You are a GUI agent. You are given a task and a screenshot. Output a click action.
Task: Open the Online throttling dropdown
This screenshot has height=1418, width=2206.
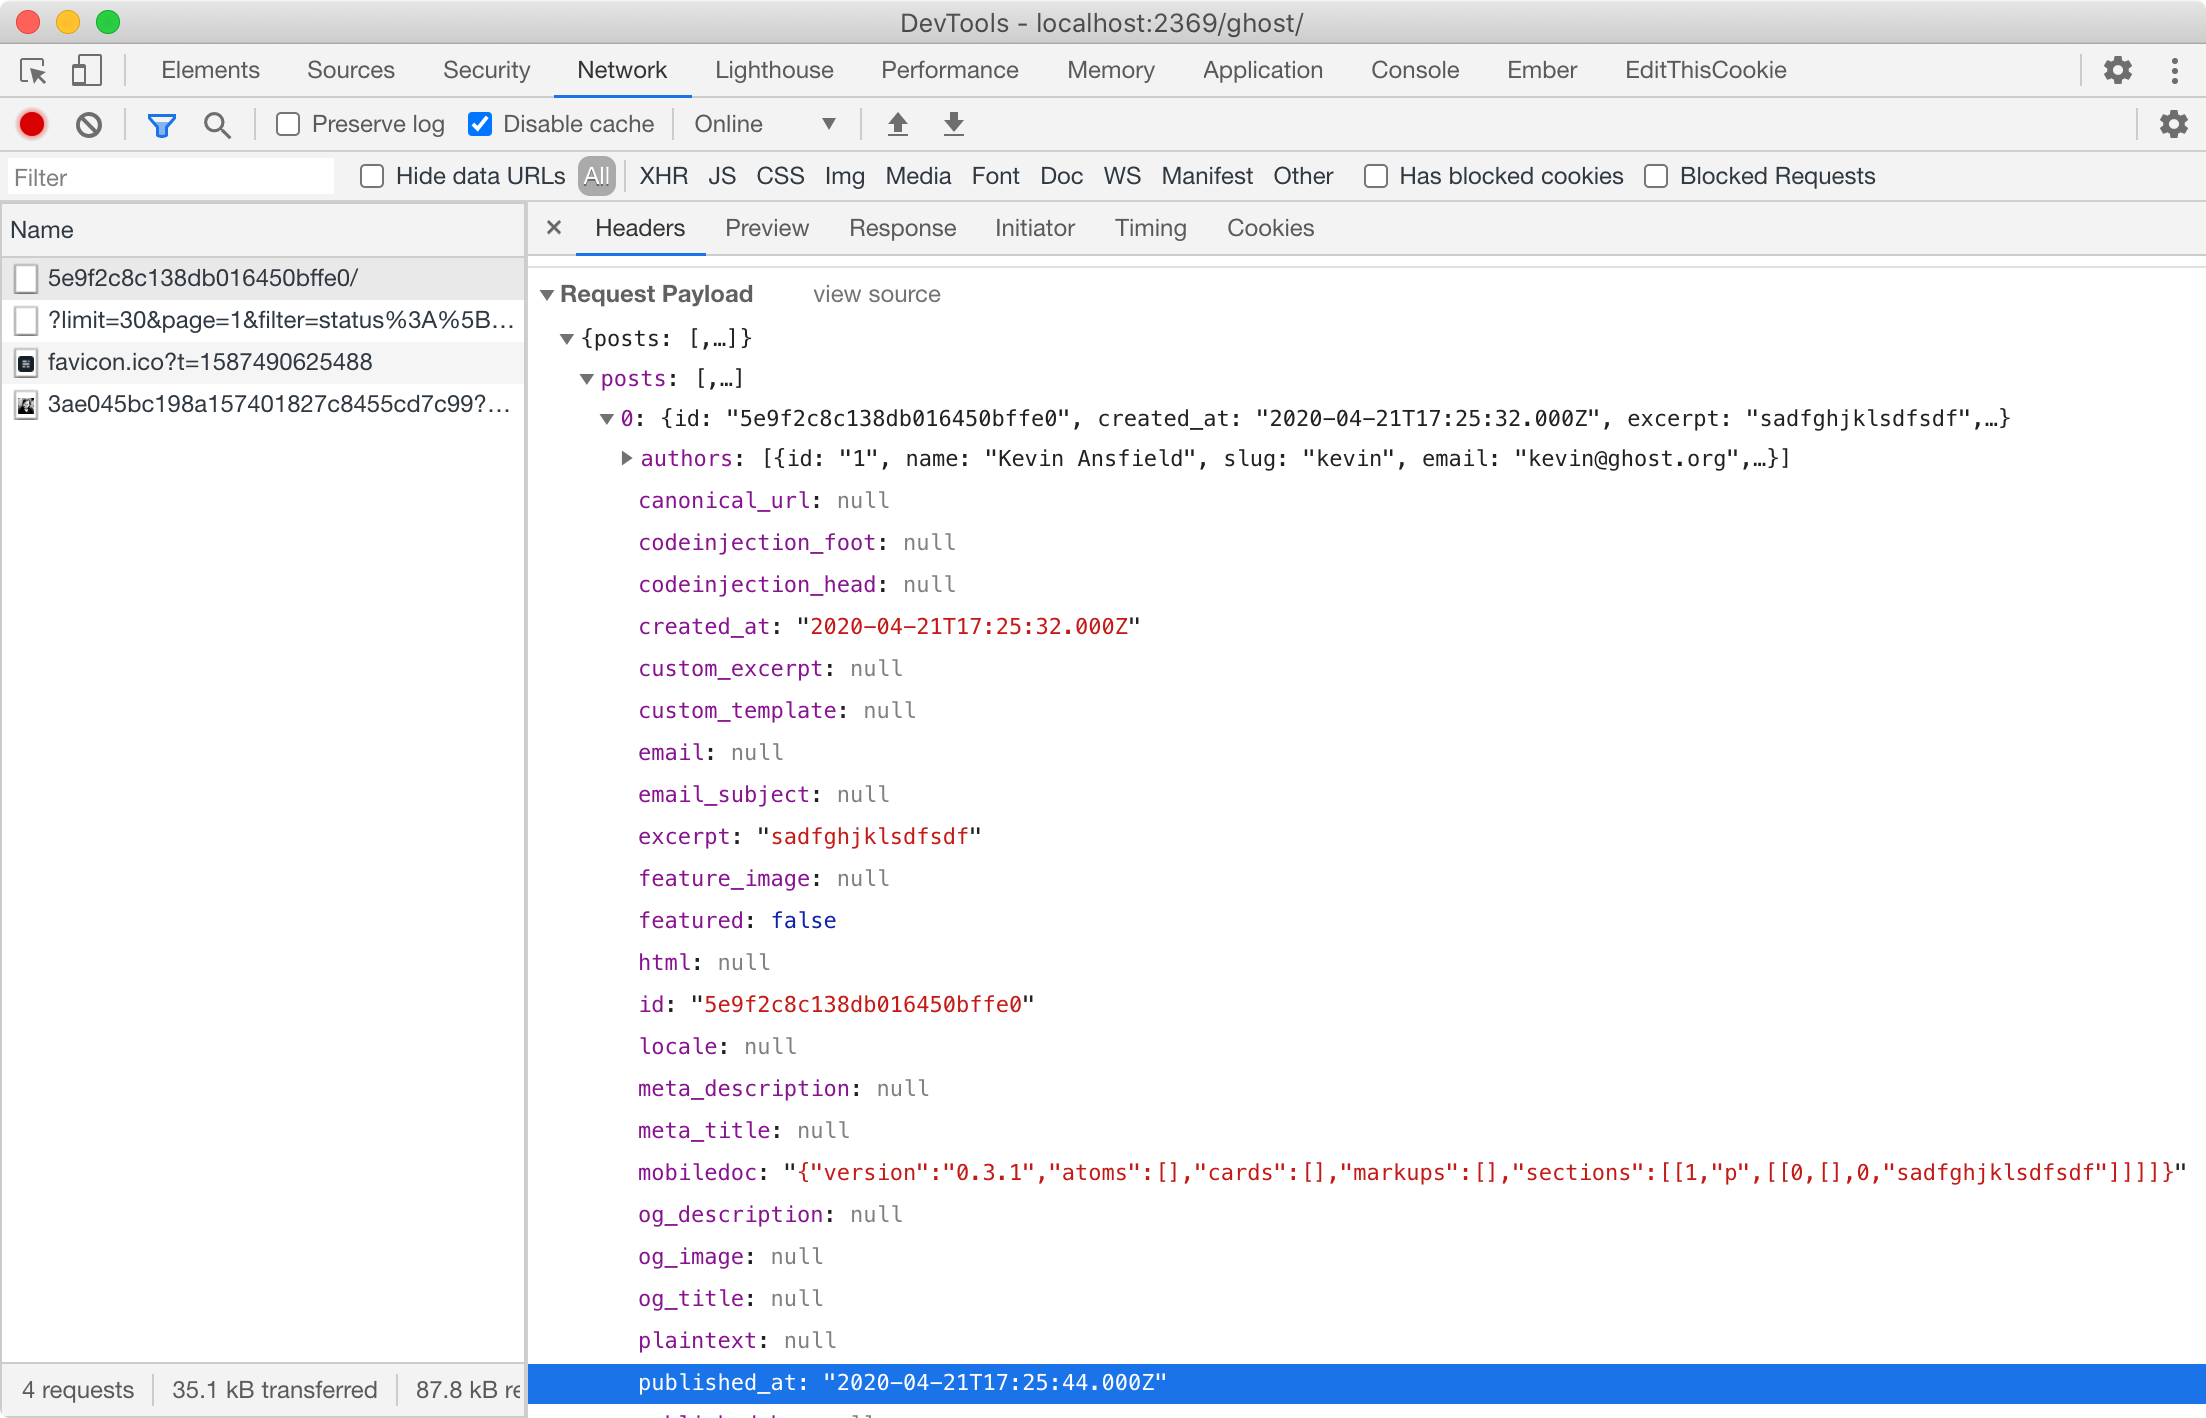coord(764,124)
